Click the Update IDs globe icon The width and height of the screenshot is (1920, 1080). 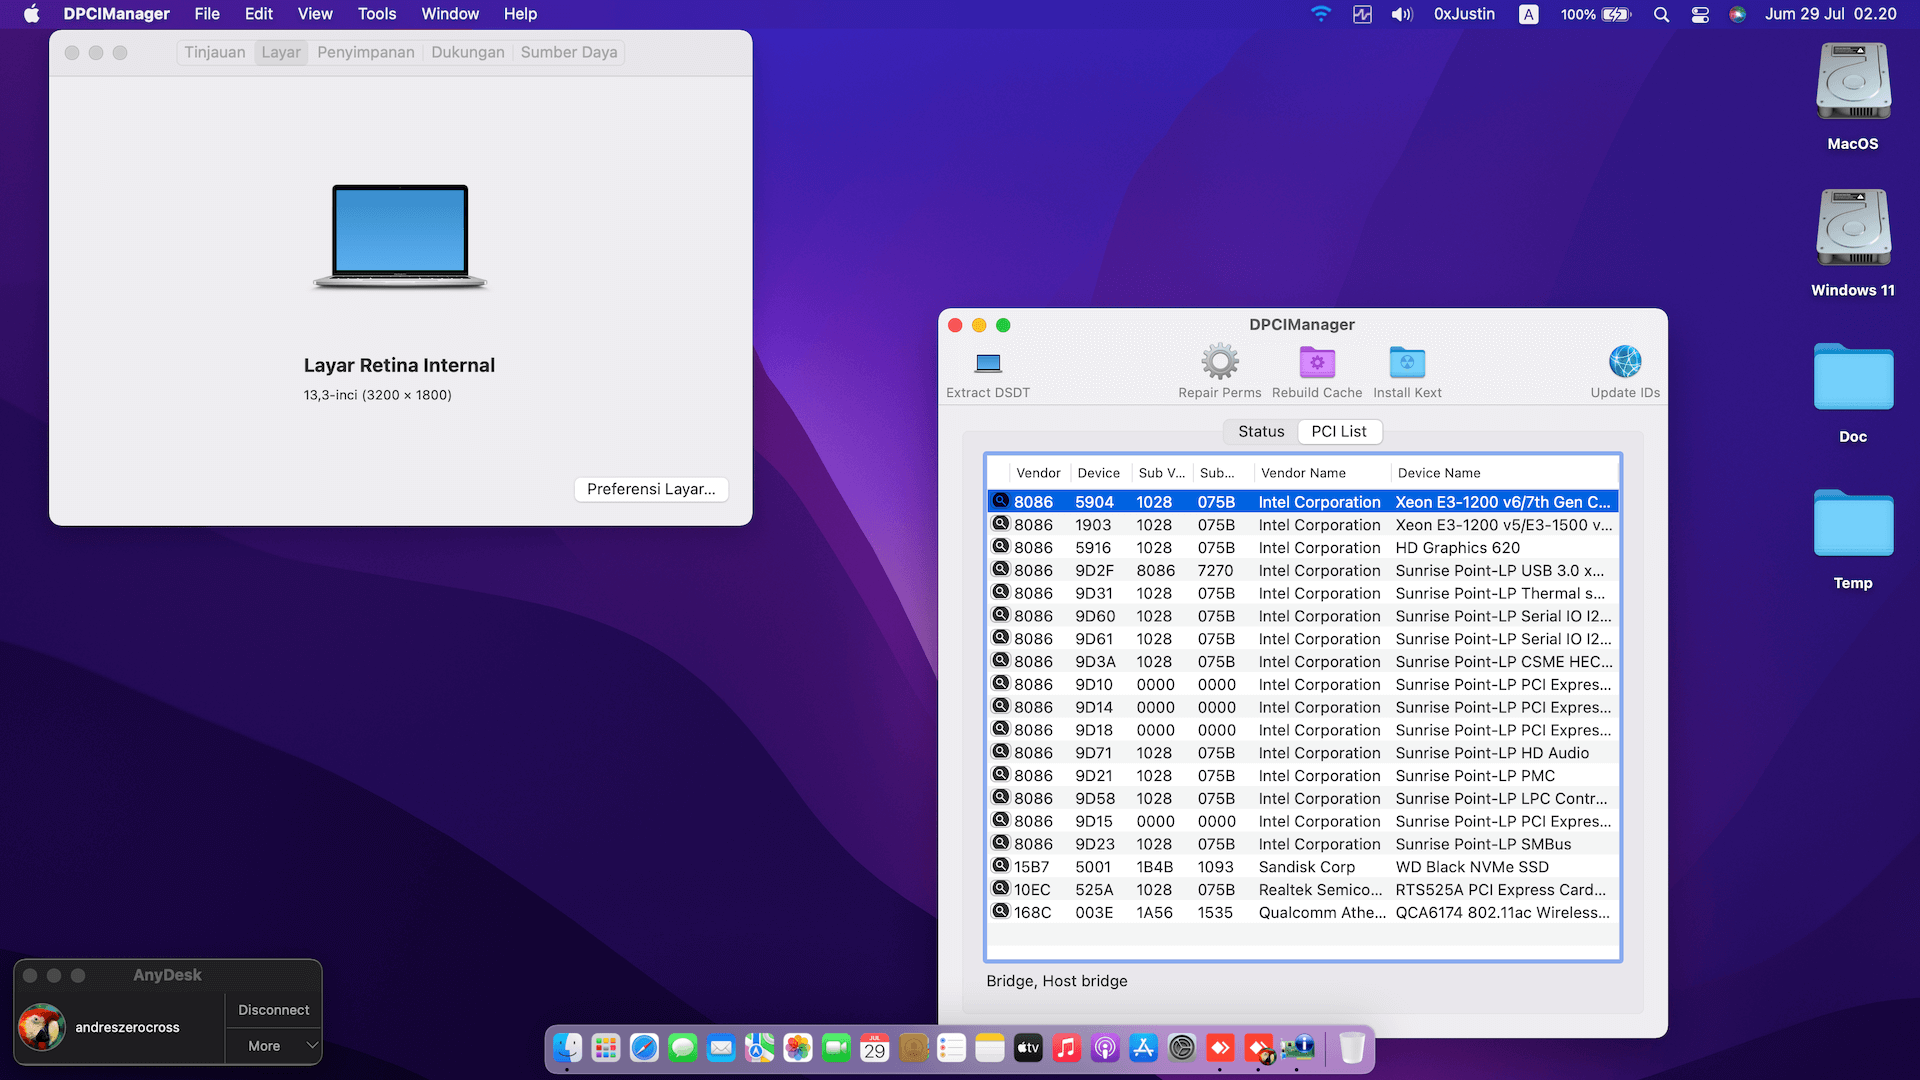tap(1625, 362)
